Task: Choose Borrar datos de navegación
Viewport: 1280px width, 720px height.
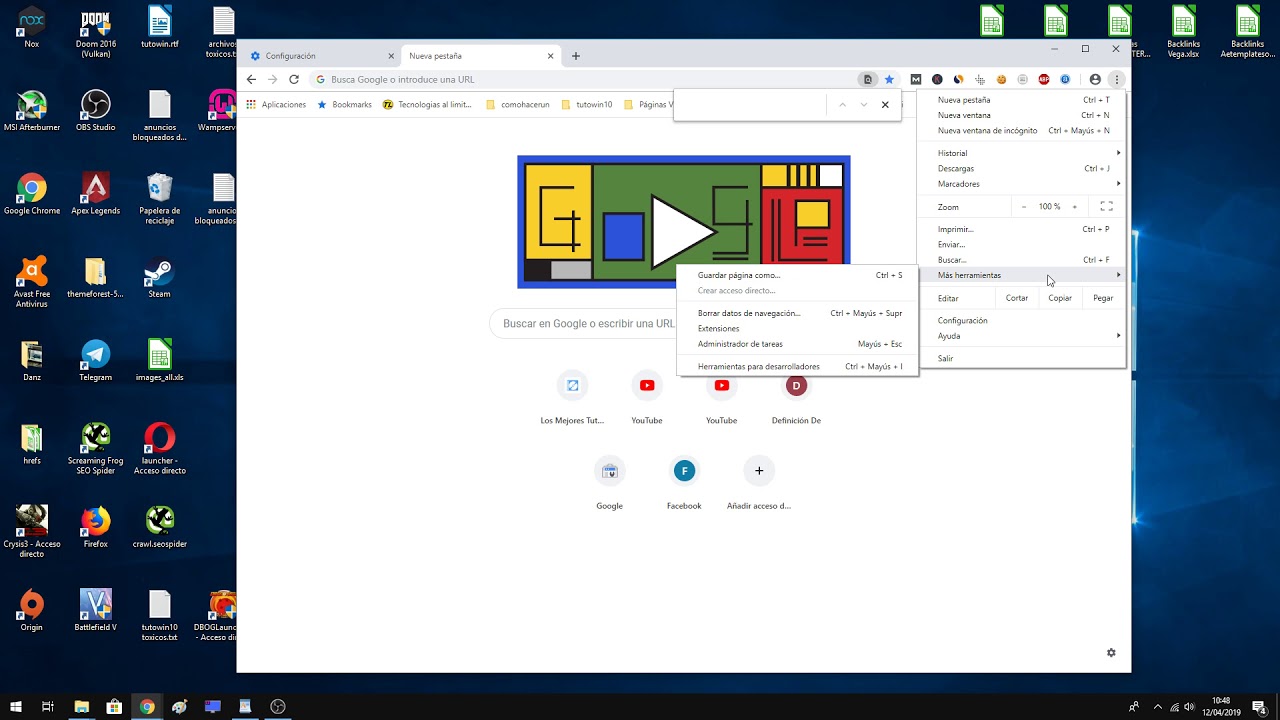Action: tap(749, 313)
